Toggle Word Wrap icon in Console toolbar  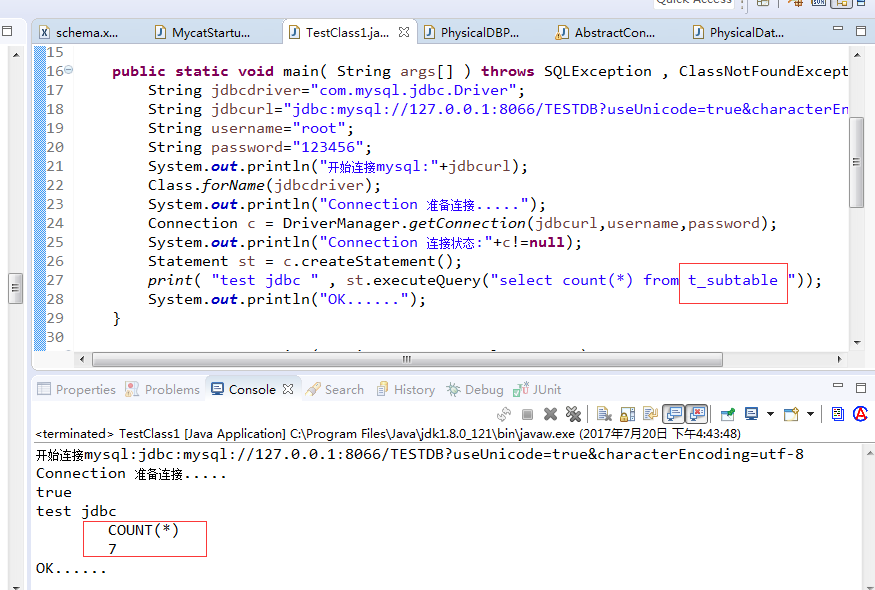coord(651,414)
